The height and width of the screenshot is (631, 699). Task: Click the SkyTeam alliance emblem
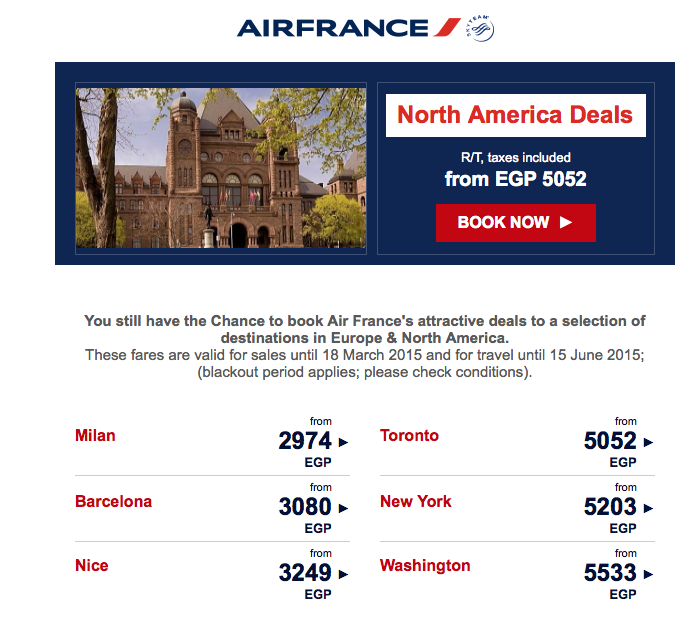[x=480, y=29]
